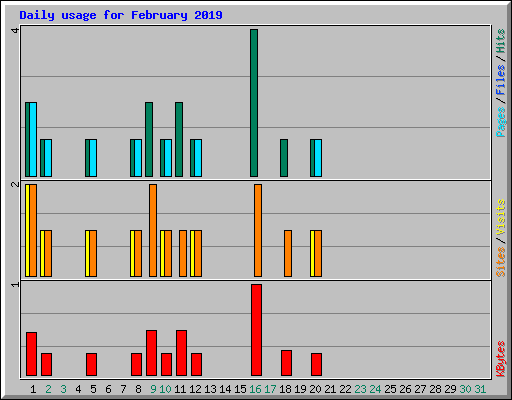
Task: Click the green Hits bar for day 11
Action: [179, 139]
